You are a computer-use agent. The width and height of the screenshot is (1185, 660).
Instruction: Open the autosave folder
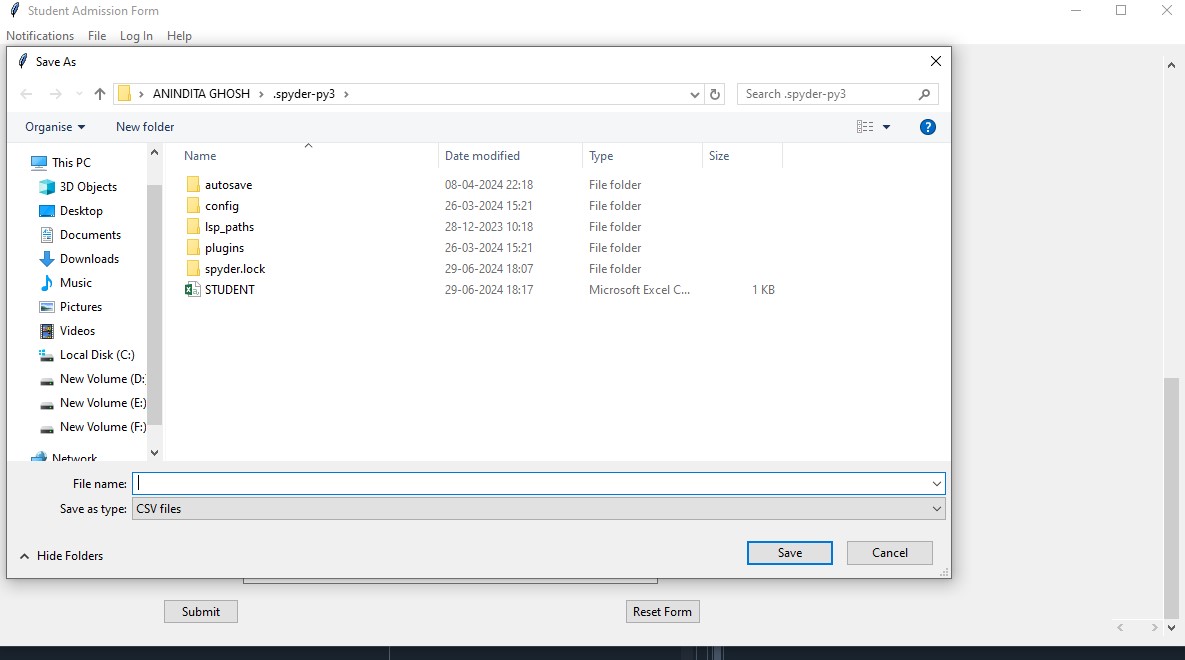click(228, 185)
